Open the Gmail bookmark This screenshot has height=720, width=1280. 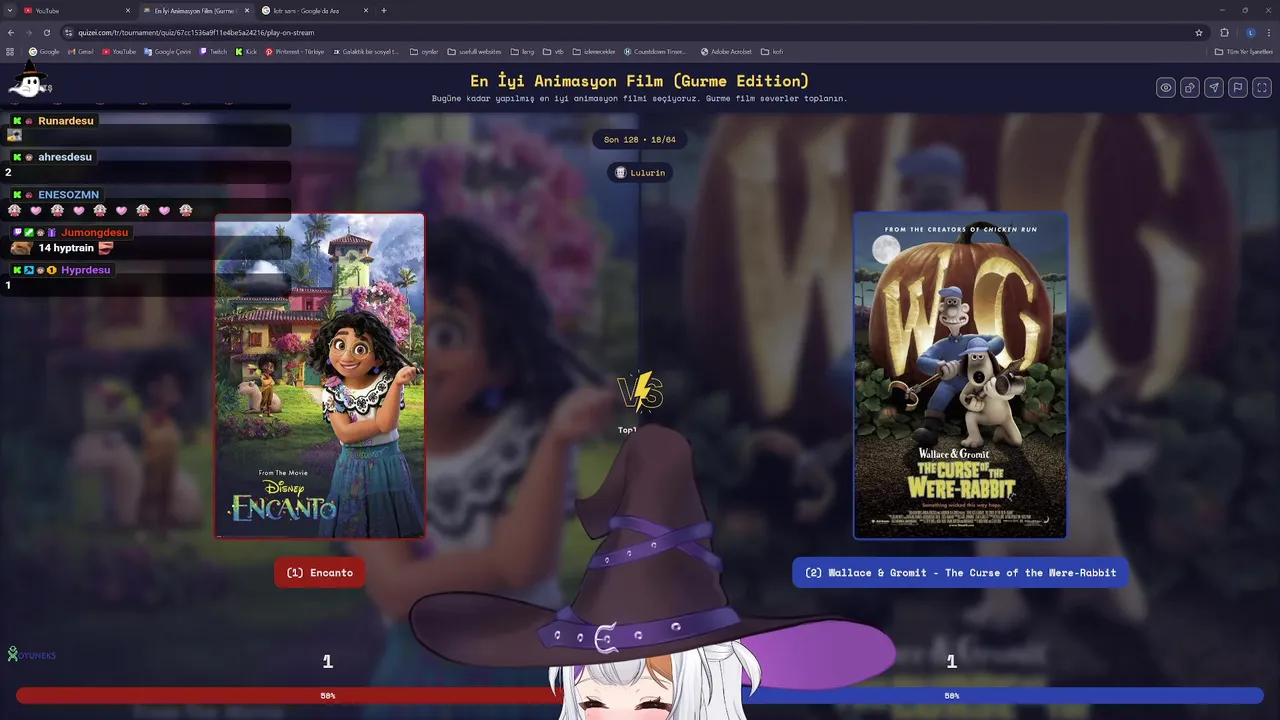pos(80,52)
